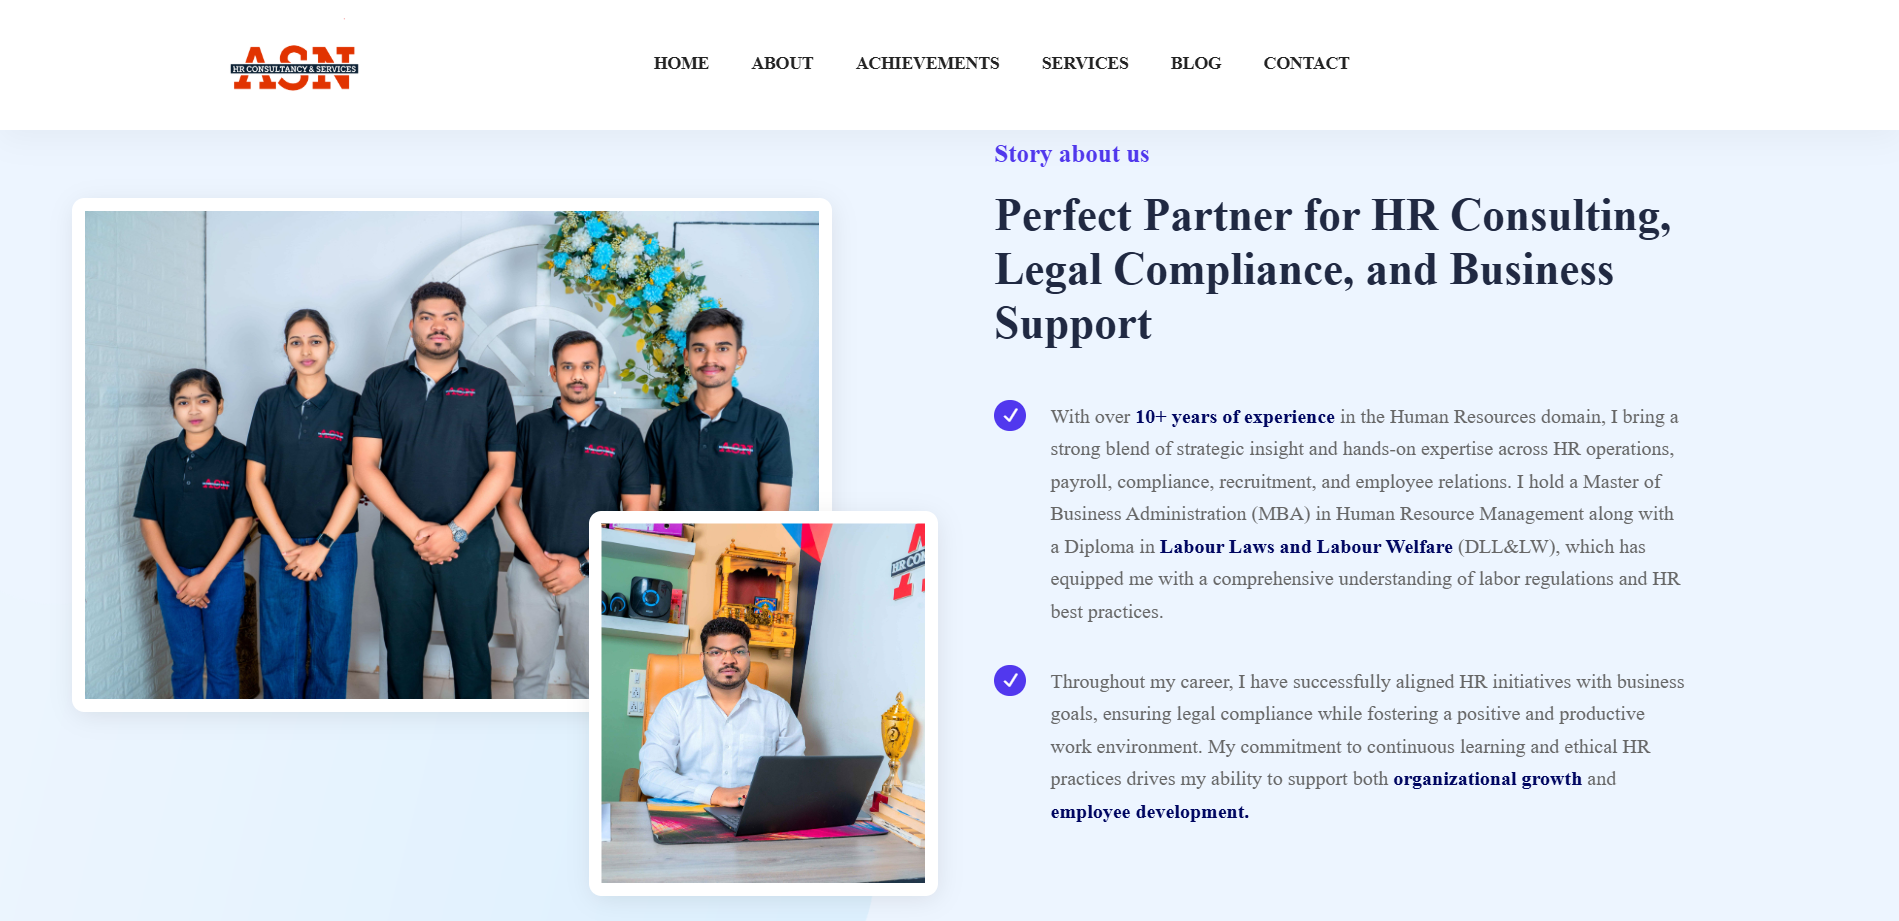Click the bold 'organizational growth' text

click(1487, 778)
